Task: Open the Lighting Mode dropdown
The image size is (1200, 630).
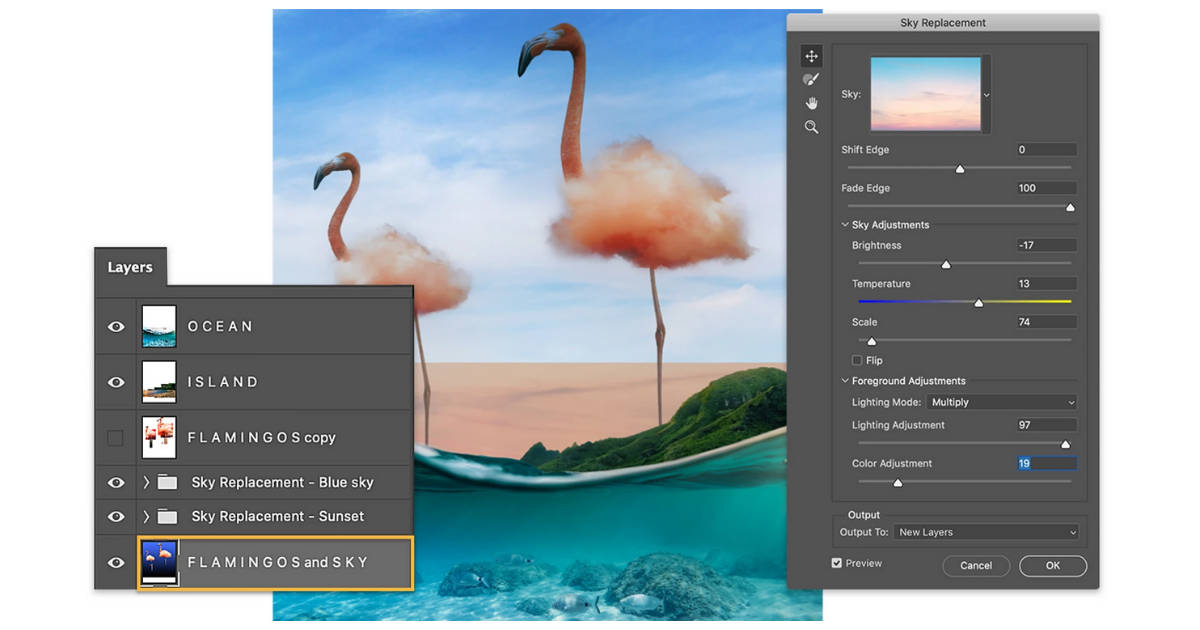Action: [1001, 401]
